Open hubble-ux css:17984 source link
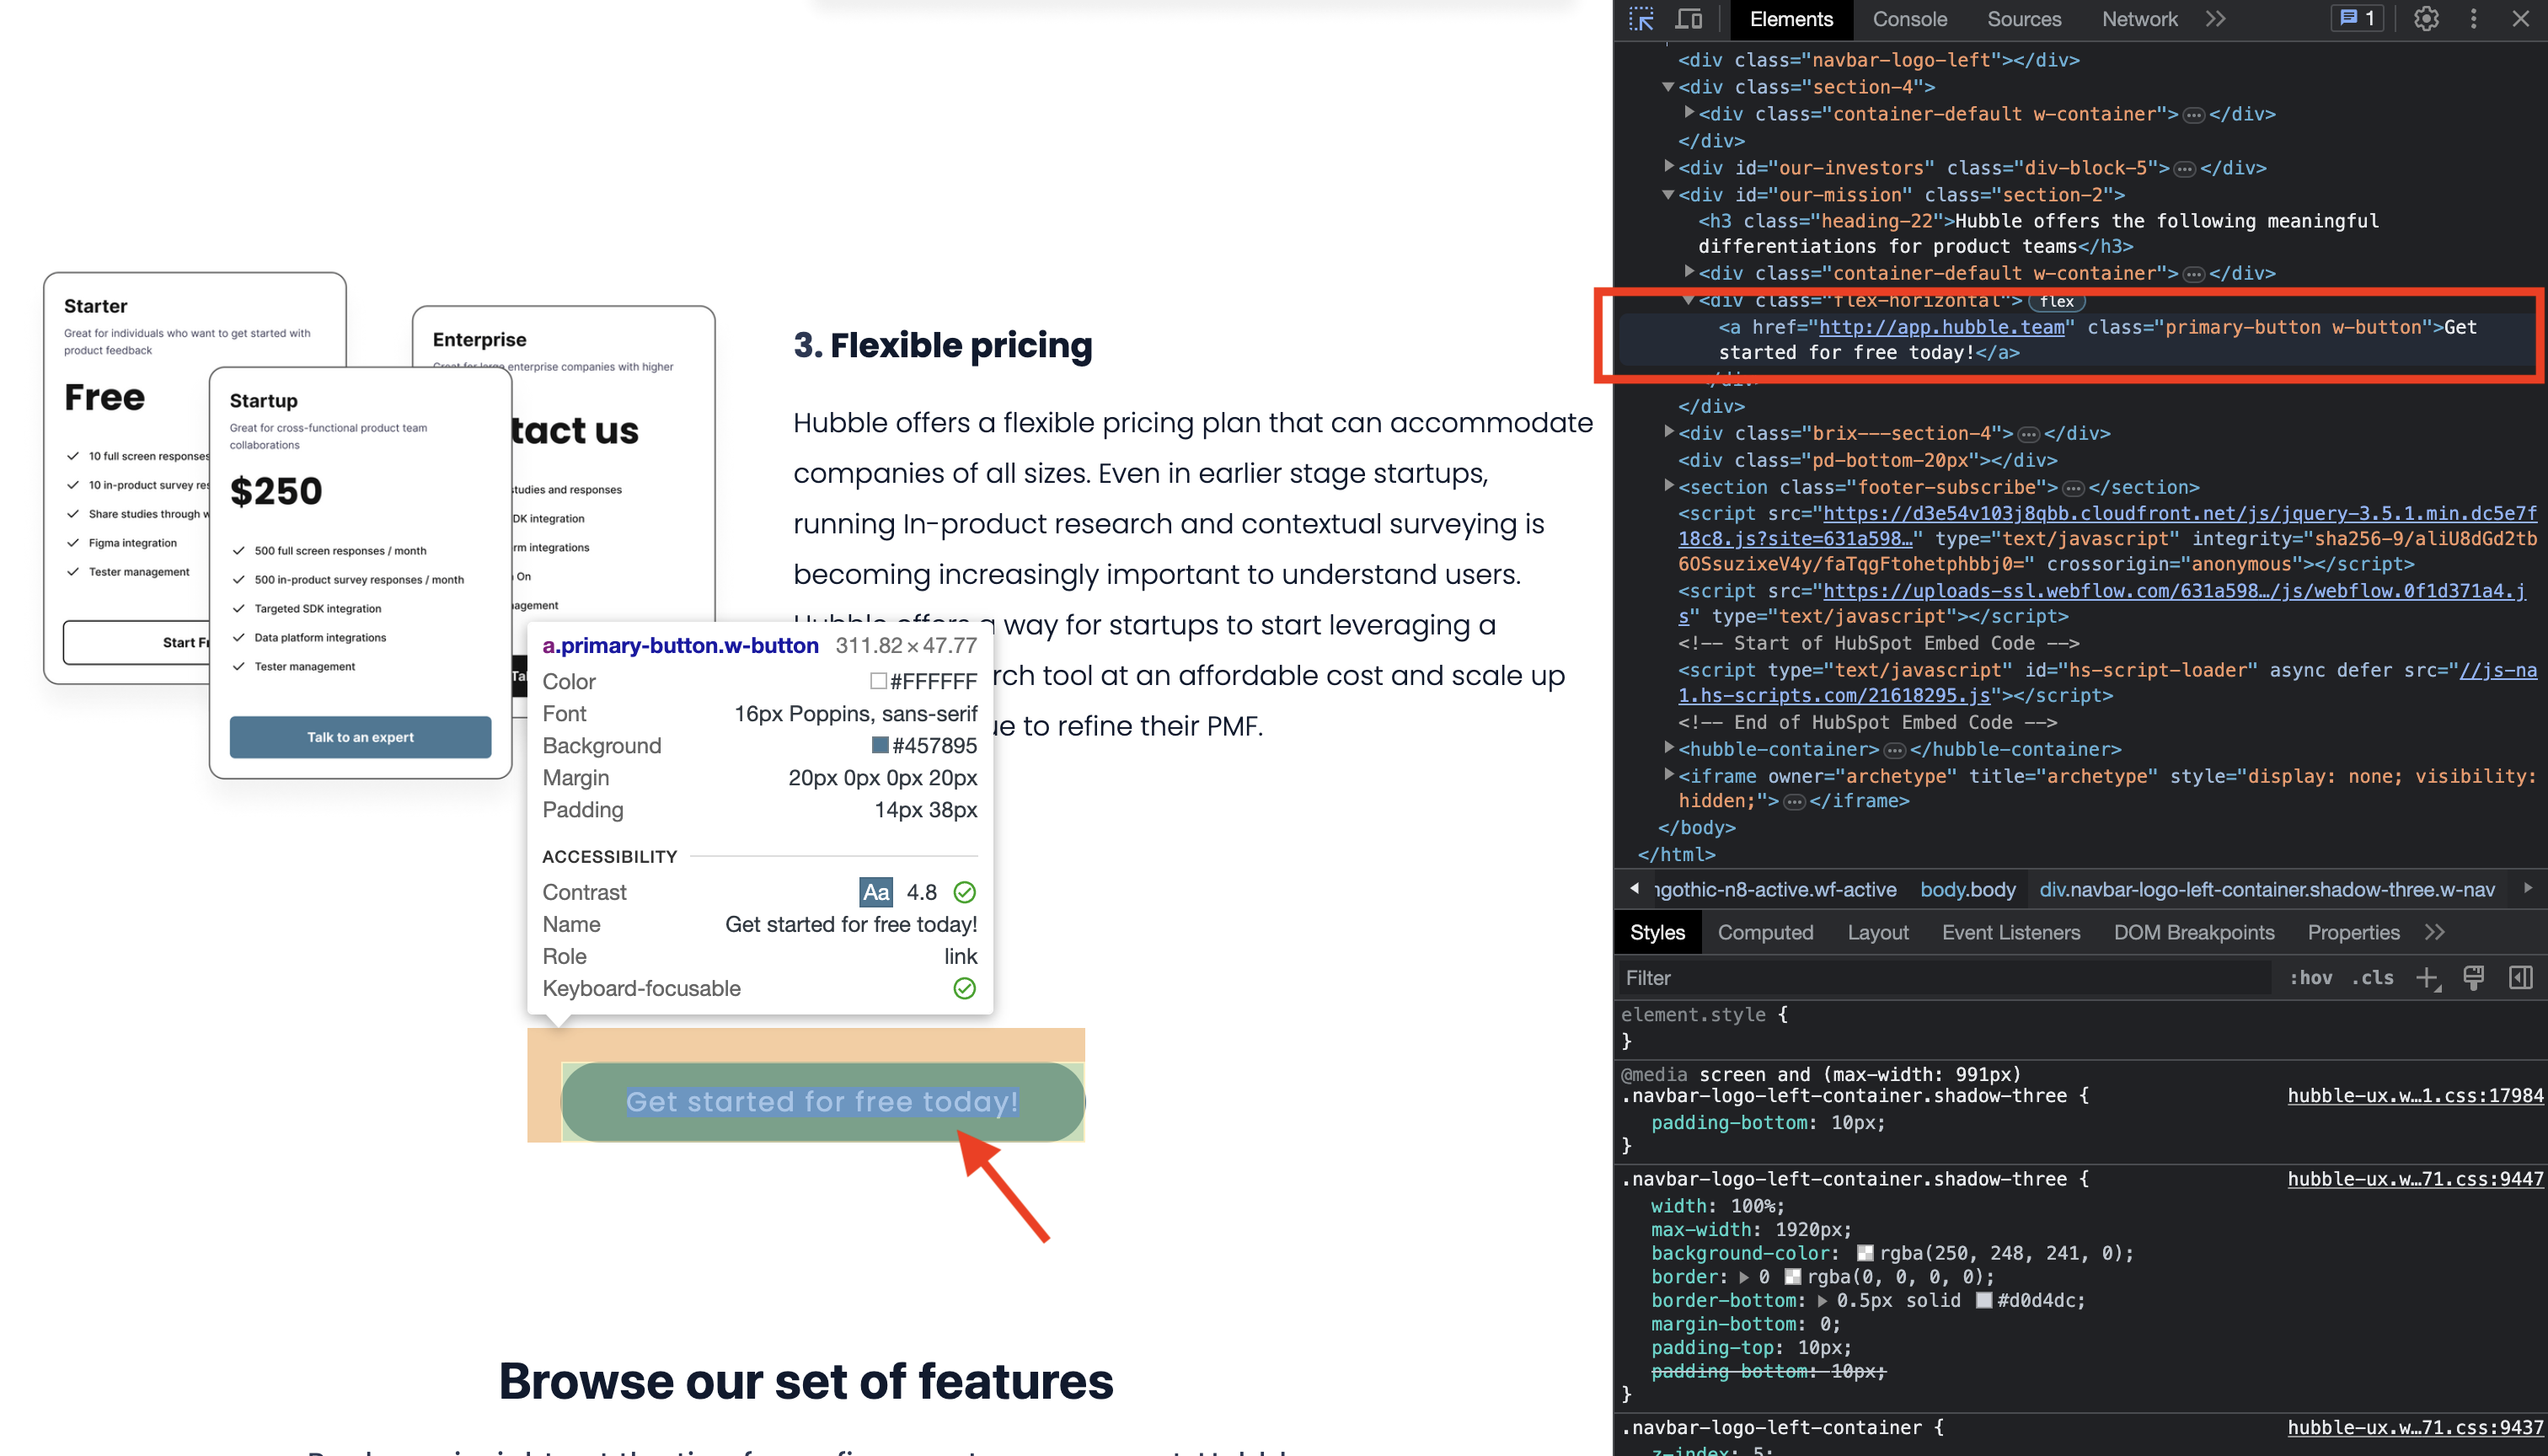Viewport: 2548px width, 1456px height. (x=2414, y=1095)
